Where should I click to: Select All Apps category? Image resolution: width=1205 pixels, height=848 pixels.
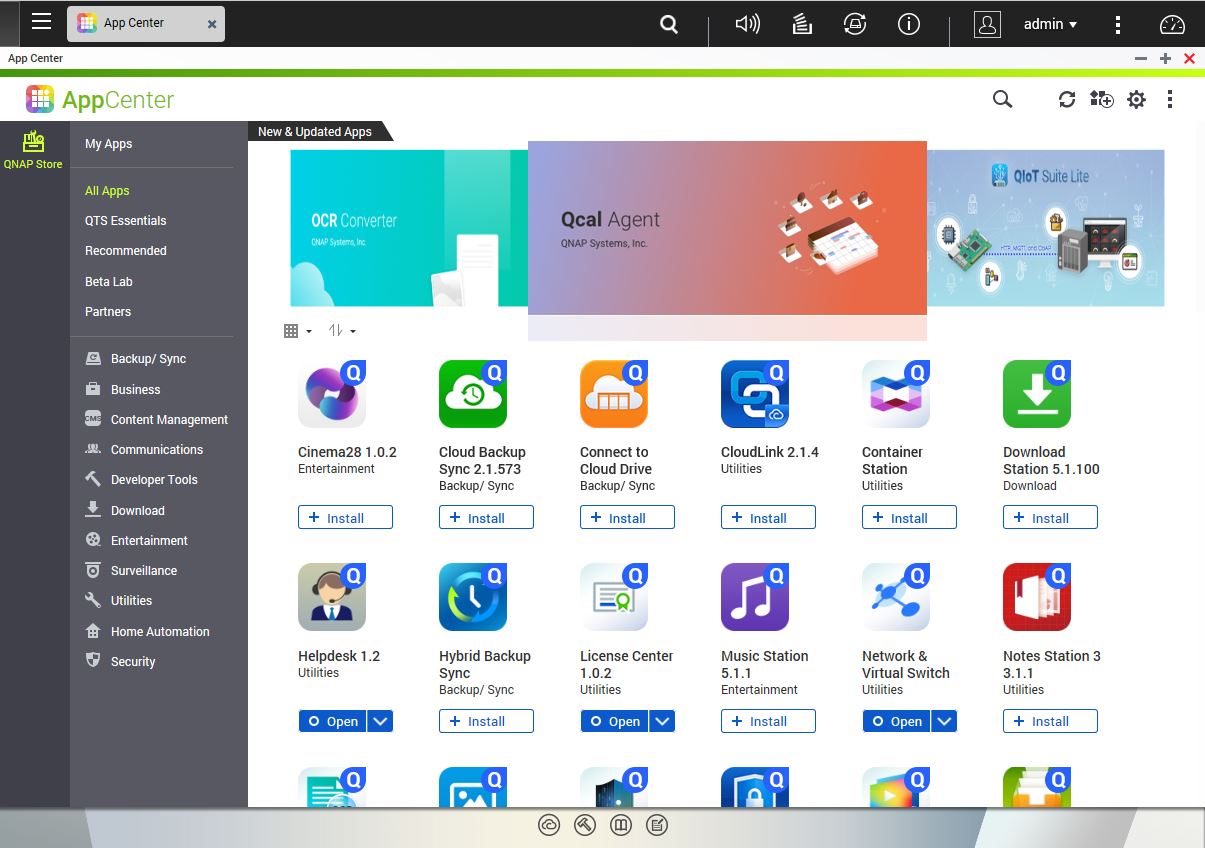tap(107, 191)
